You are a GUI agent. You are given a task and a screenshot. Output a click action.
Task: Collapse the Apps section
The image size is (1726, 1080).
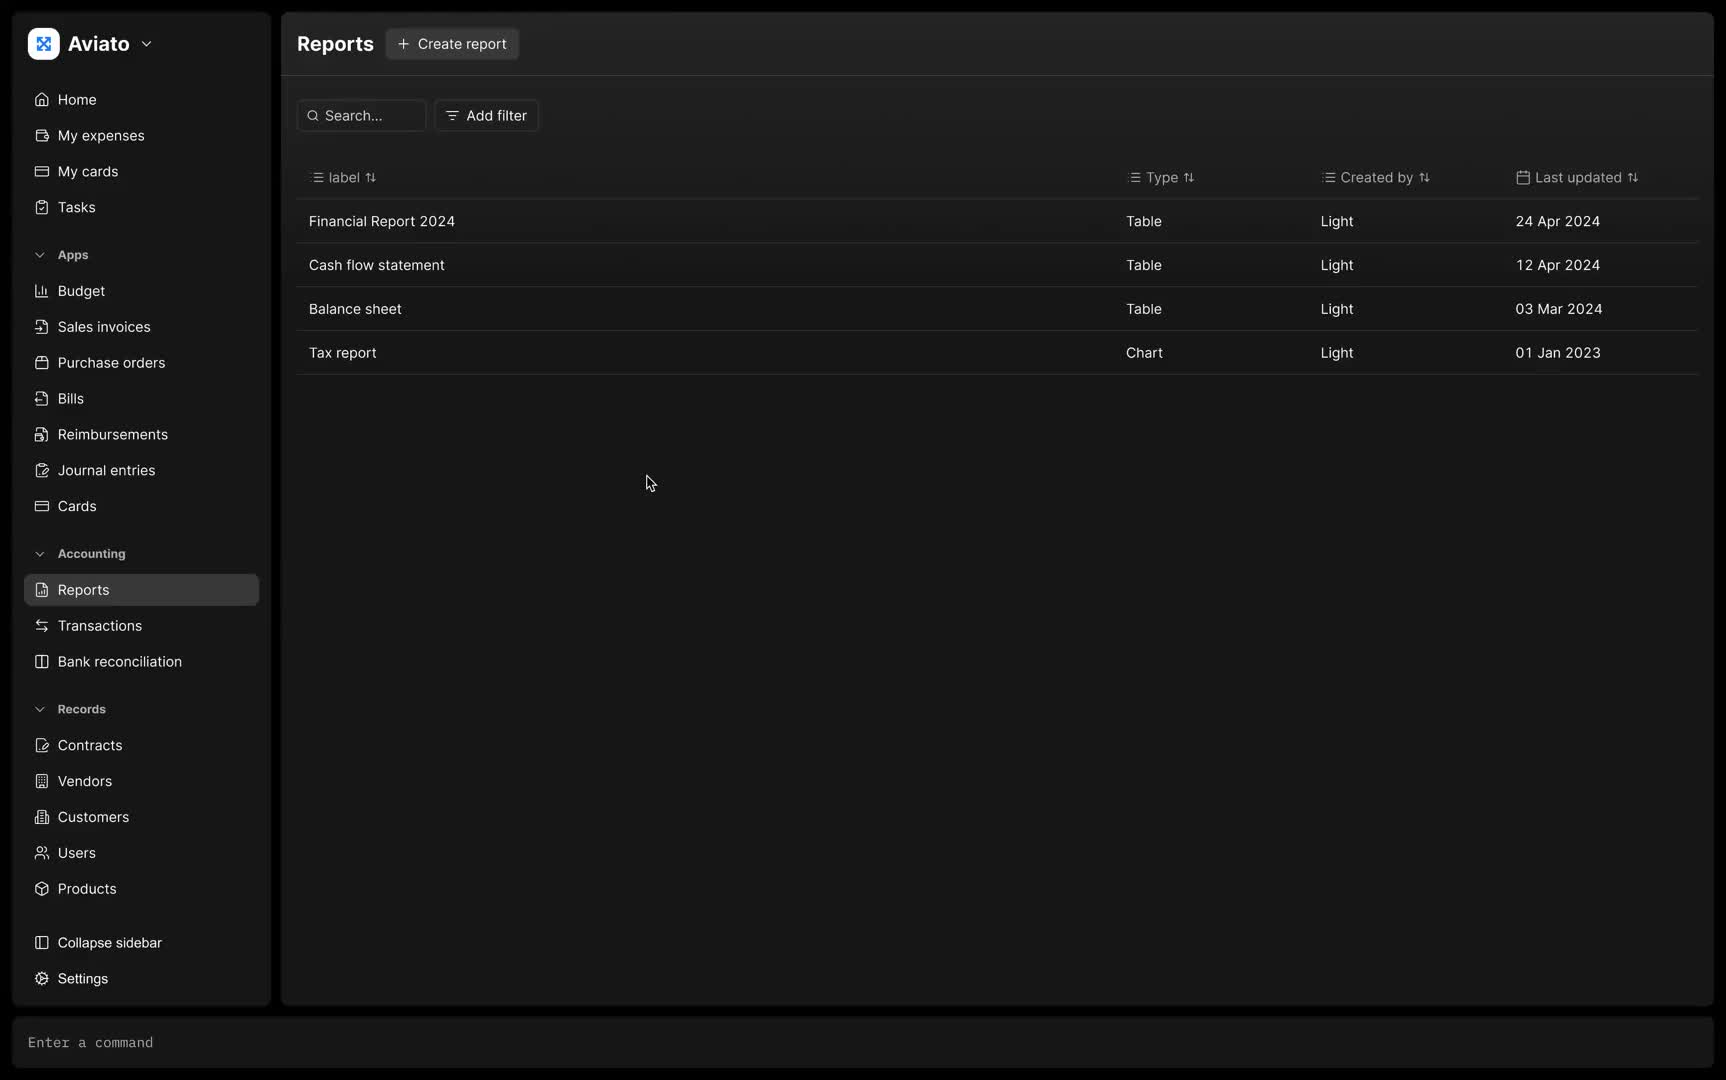point(40,255)
